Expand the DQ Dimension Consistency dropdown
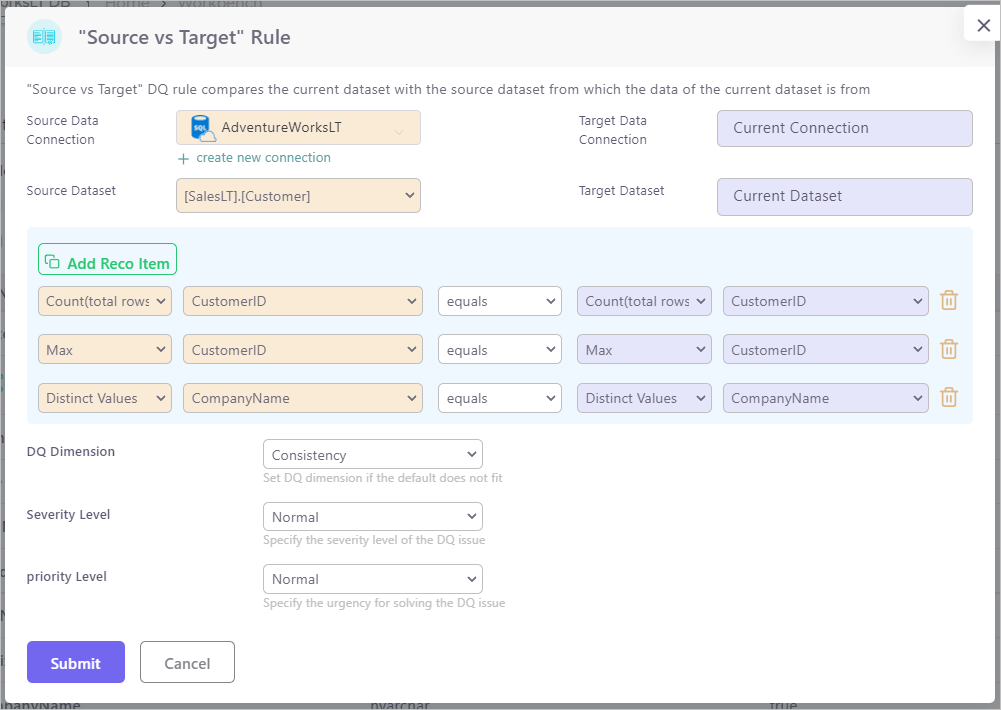The height and width of the screenshot is (710, 1001). tap(372, 455)
